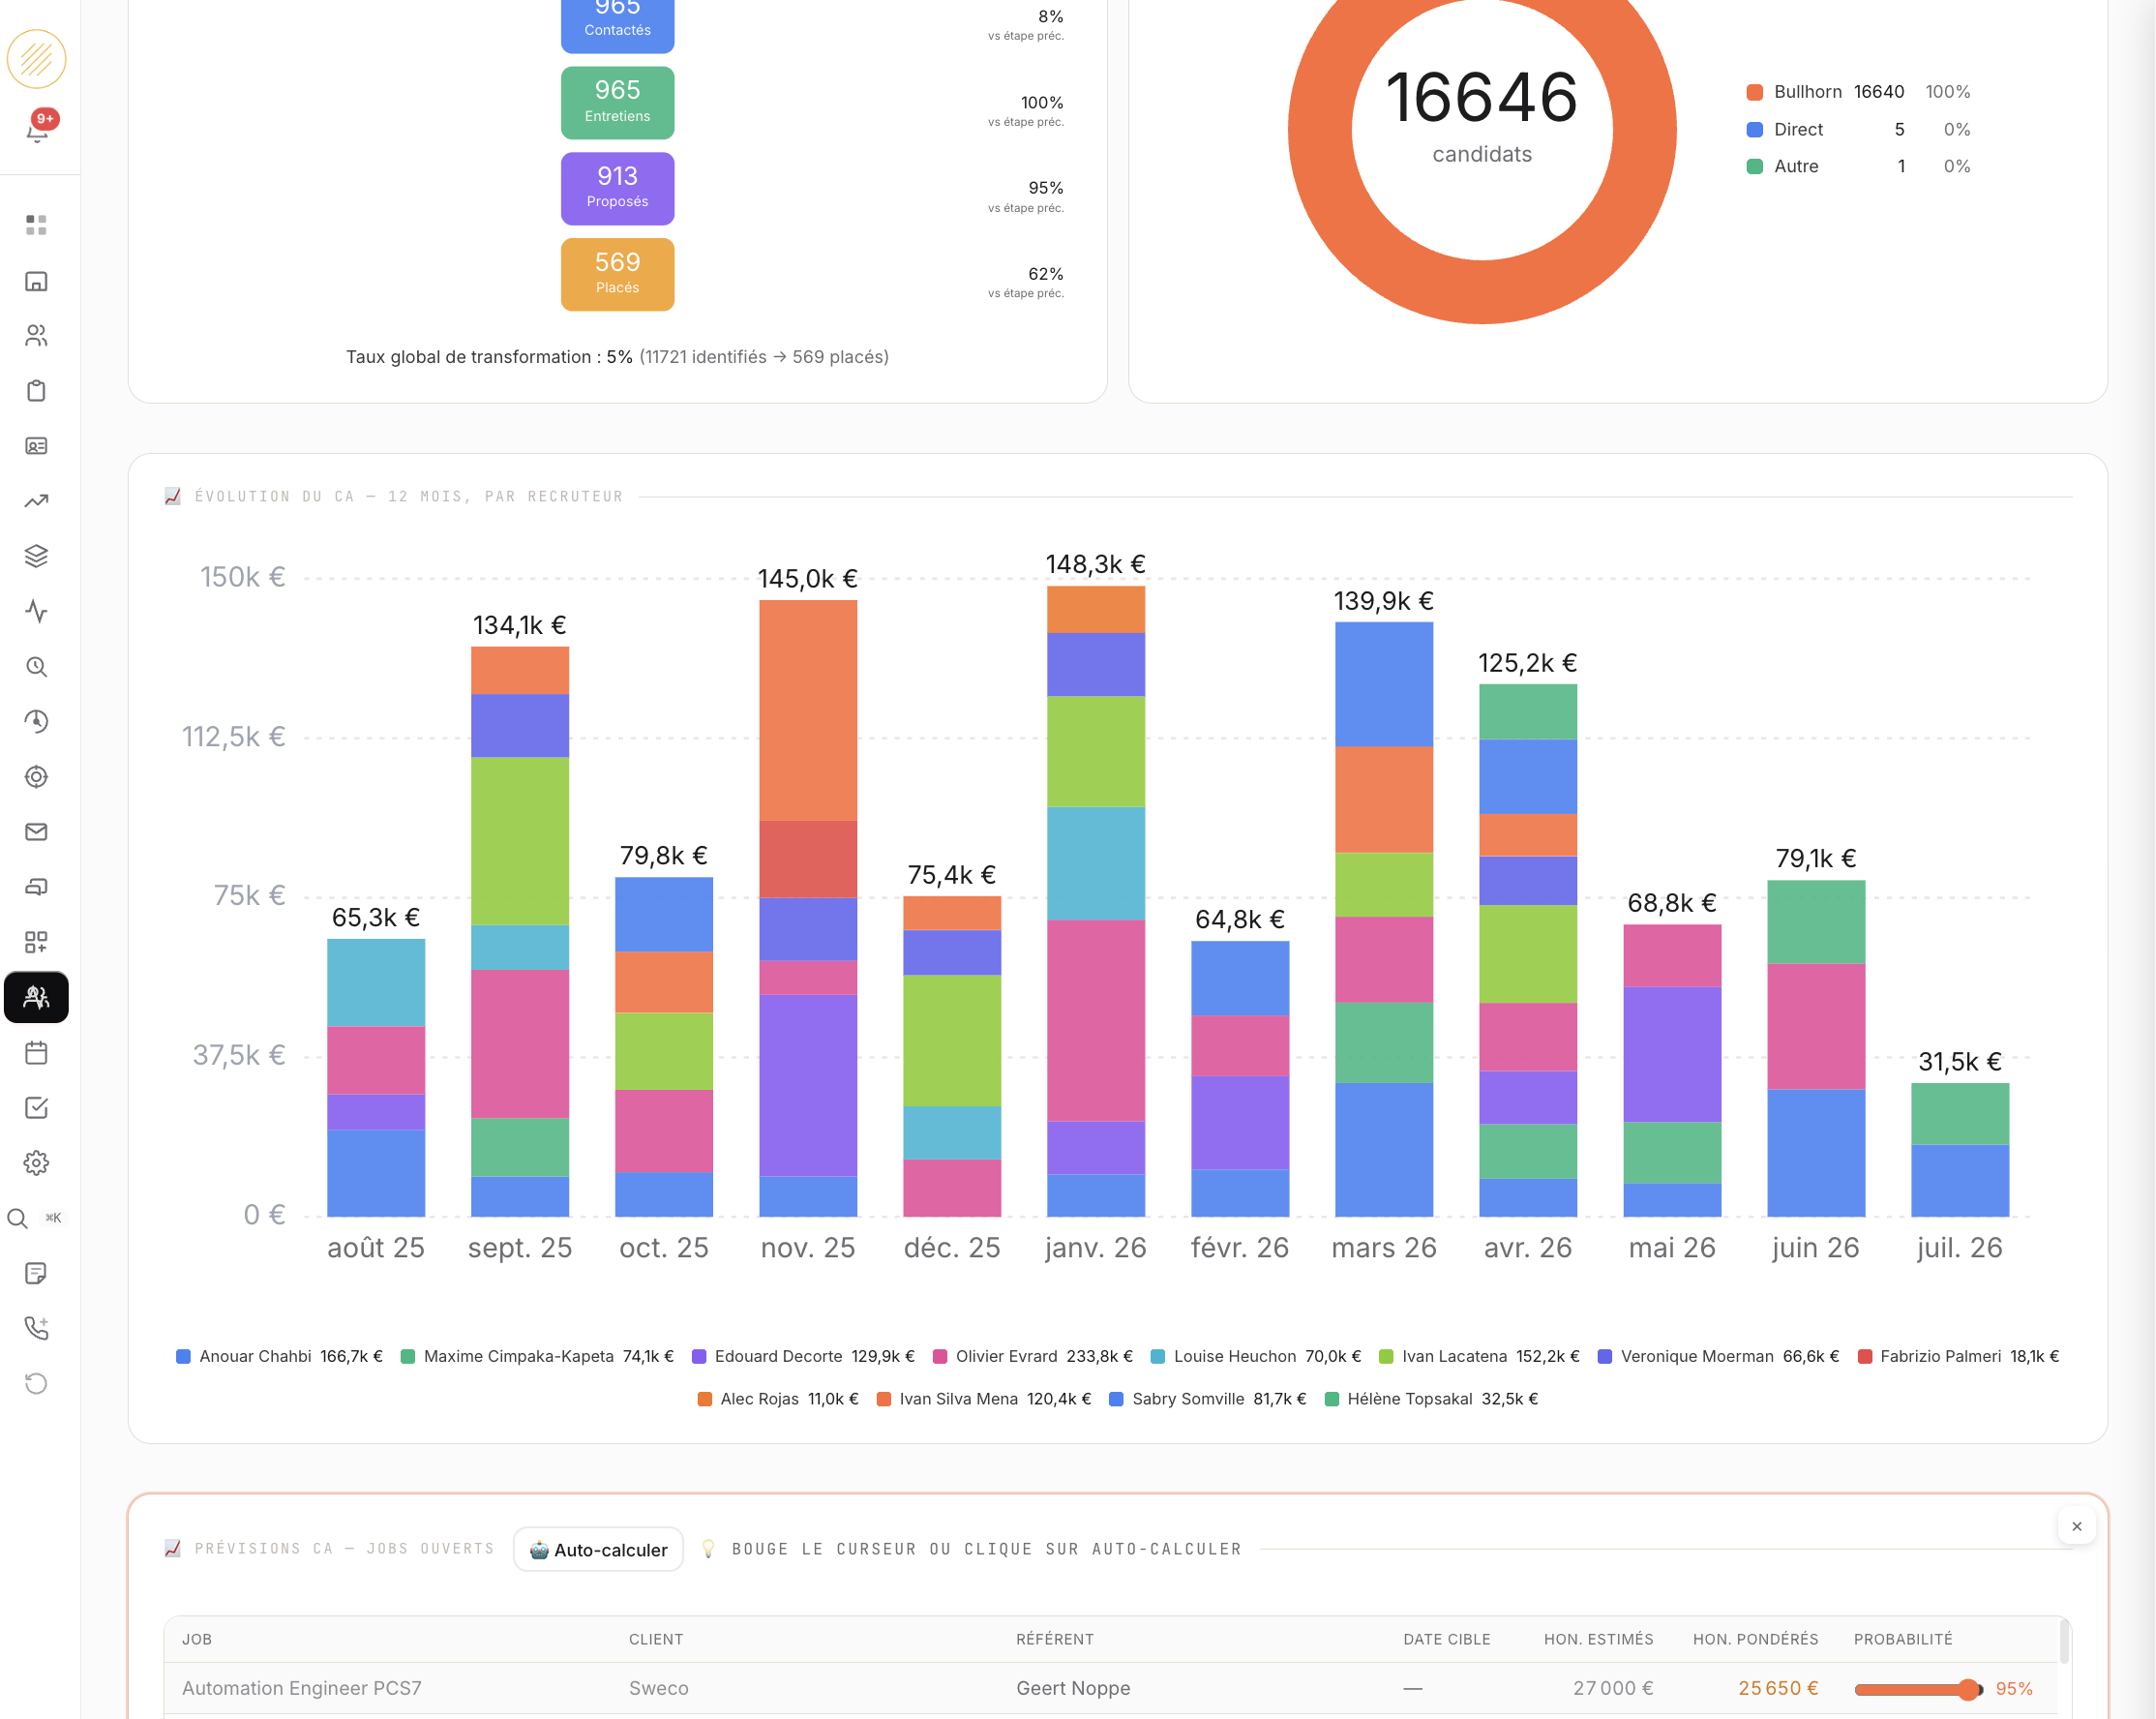
Task: Open the users icon in sidebar
Action: coord(37,336)
